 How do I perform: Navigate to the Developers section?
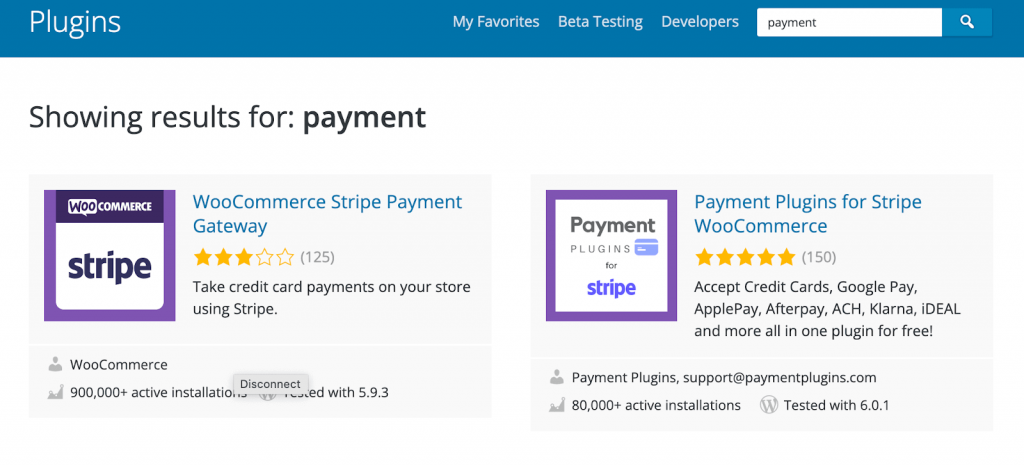(x=700, y=22)
